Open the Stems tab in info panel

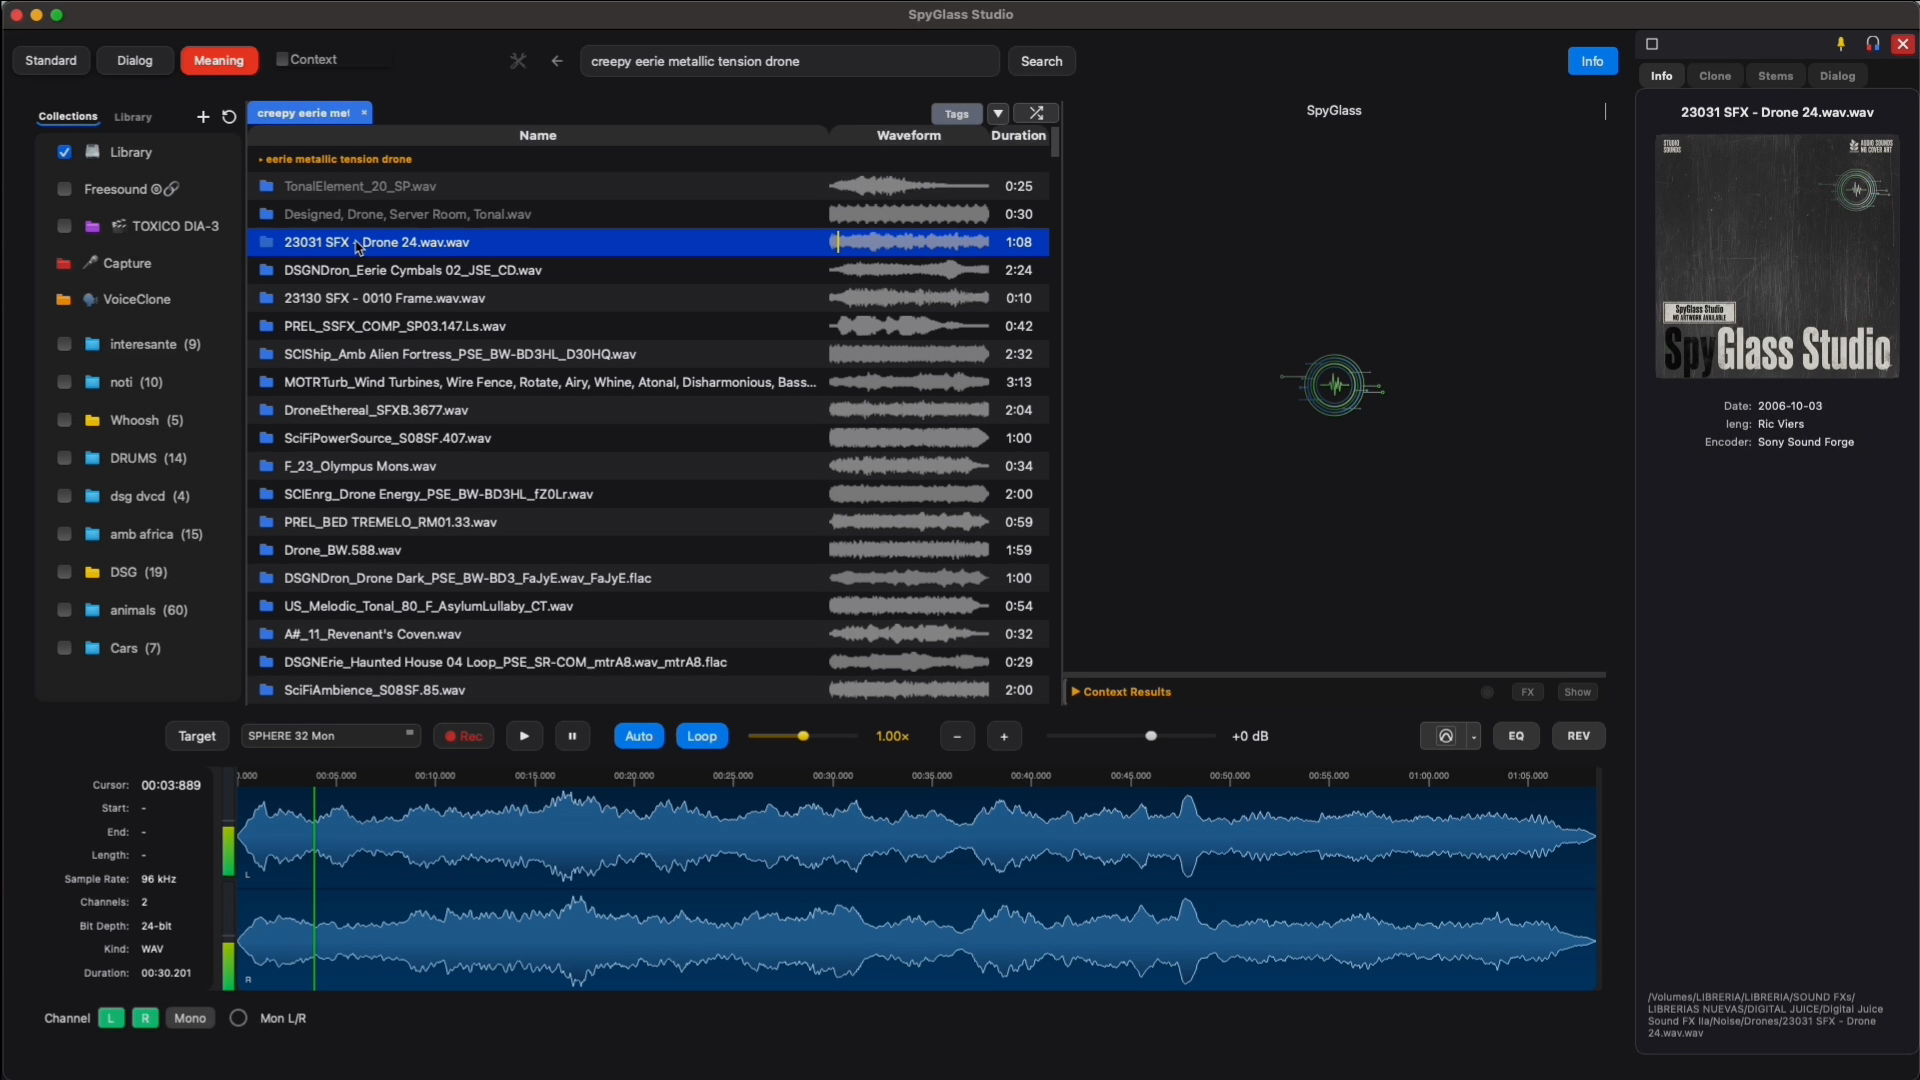click(x=1776, y=76)
